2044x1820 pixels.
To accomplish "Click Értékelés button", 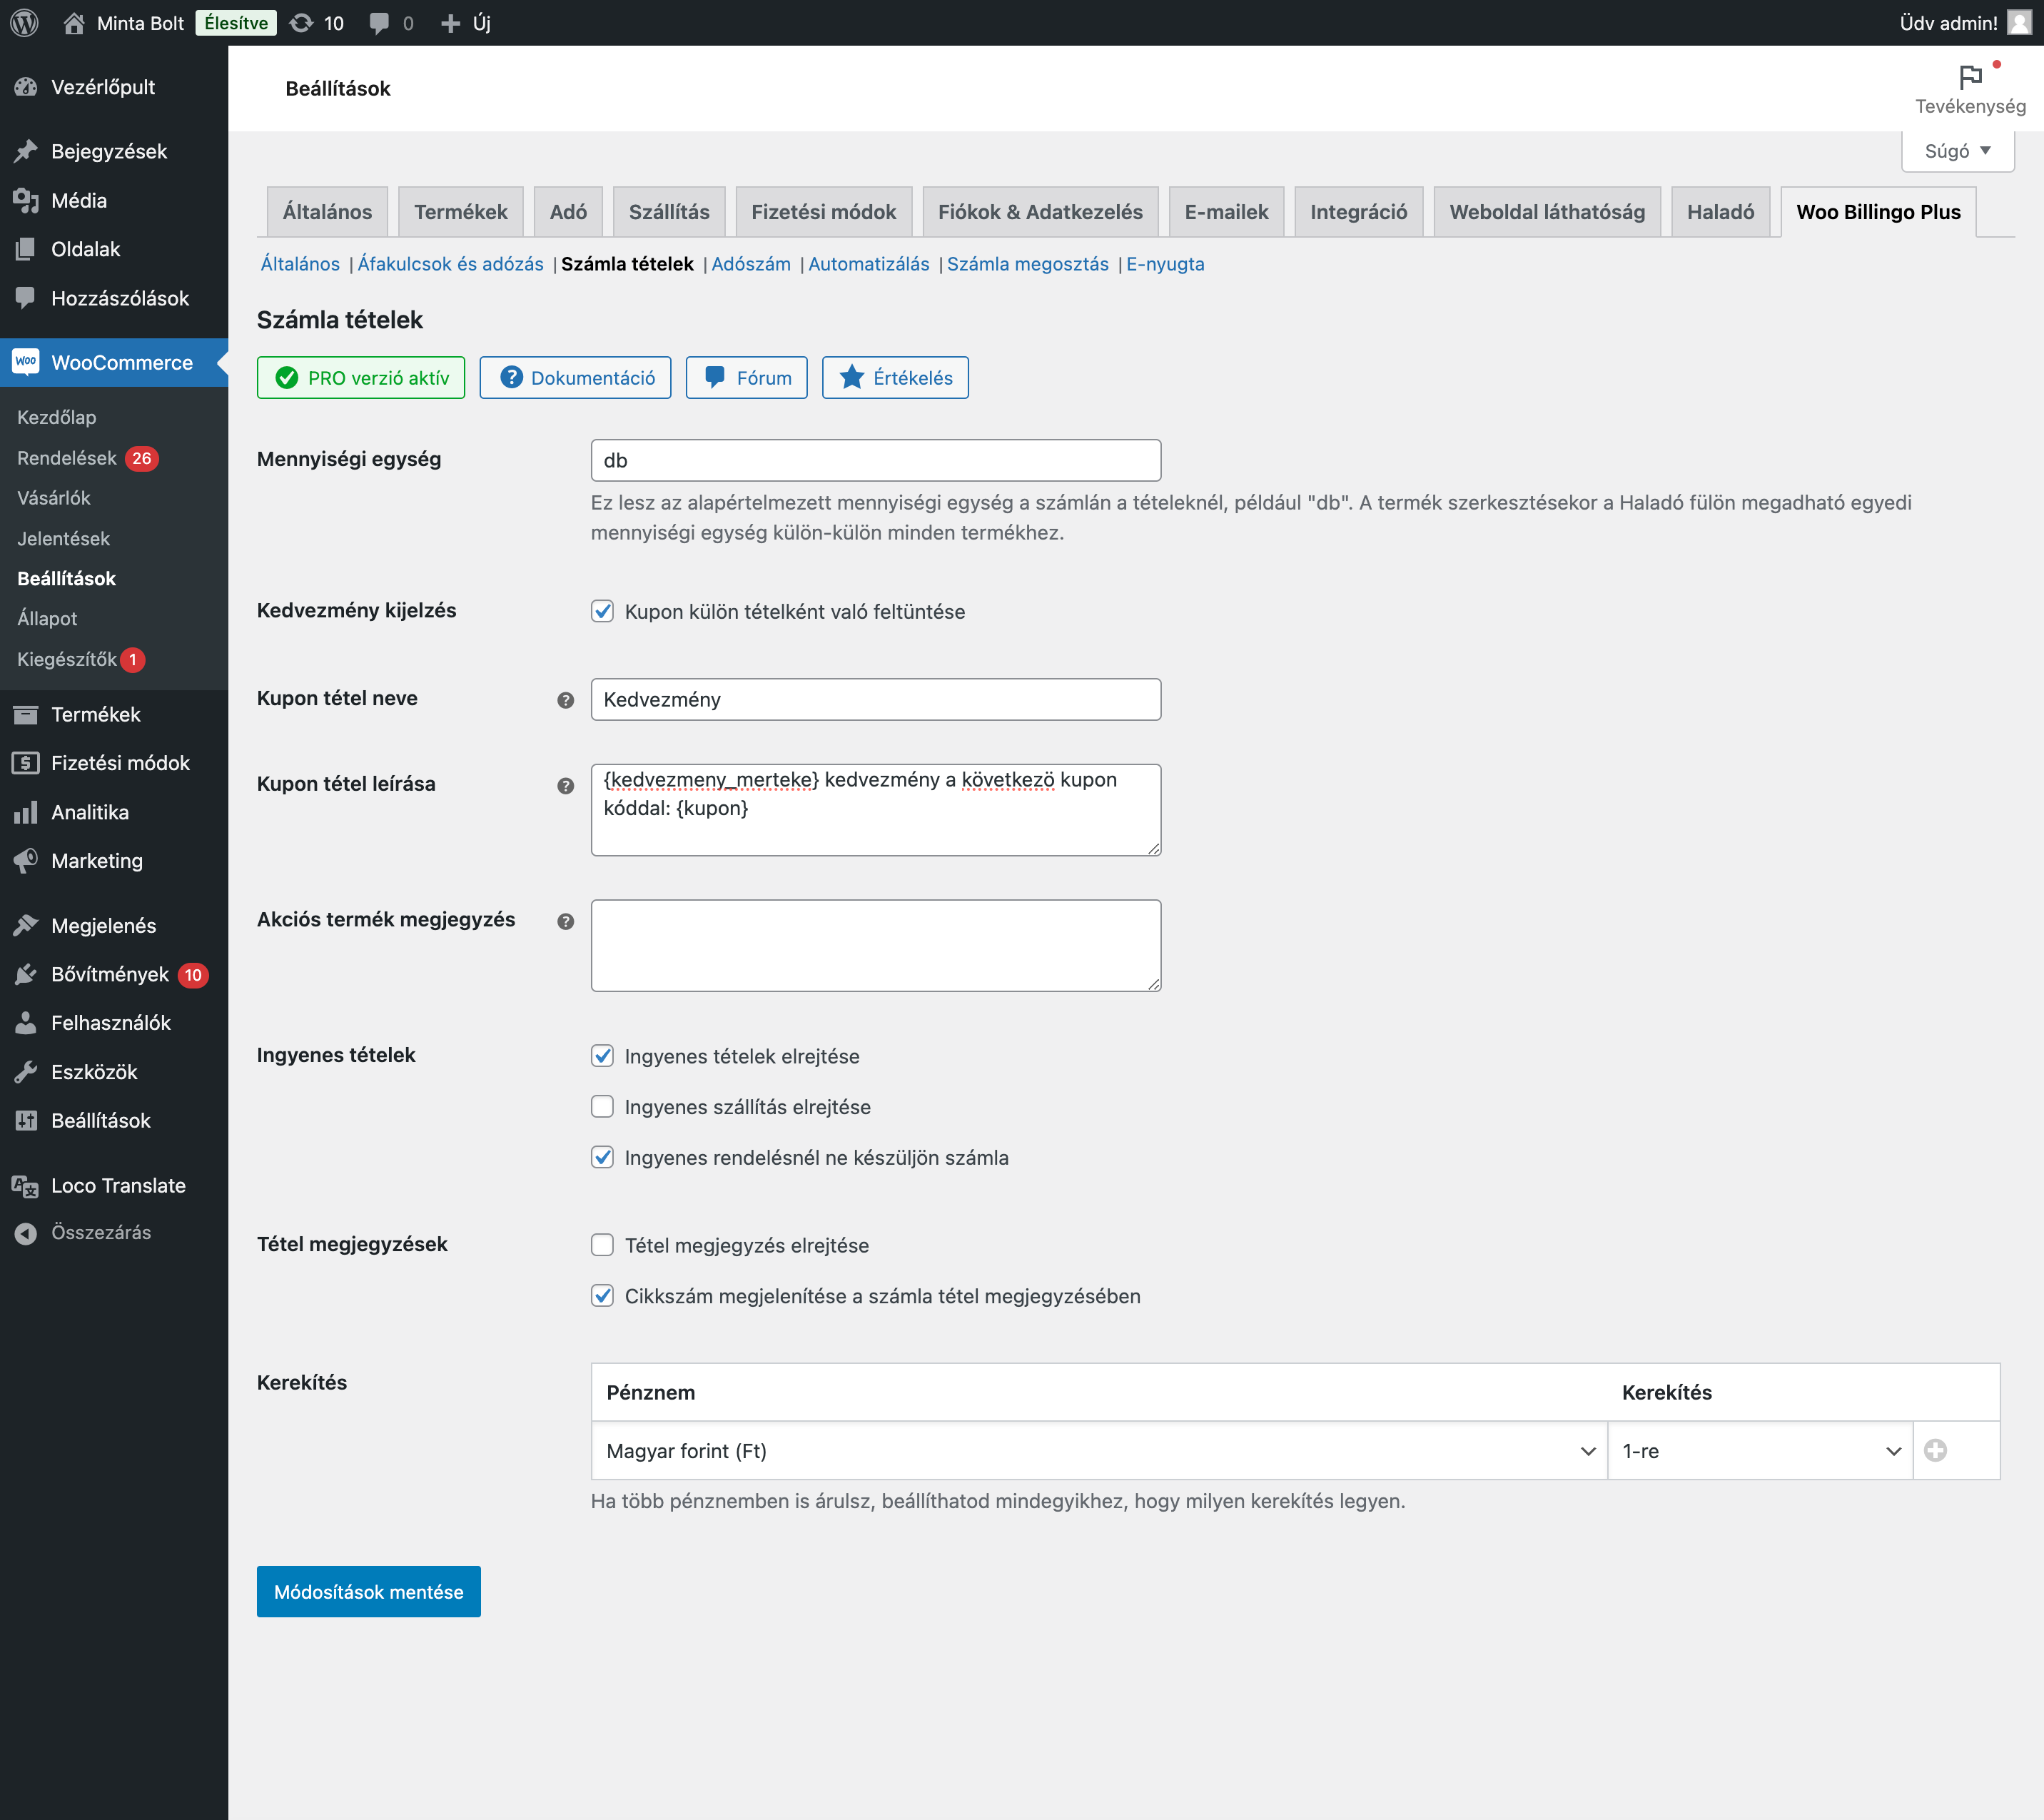I will (896, 378).
